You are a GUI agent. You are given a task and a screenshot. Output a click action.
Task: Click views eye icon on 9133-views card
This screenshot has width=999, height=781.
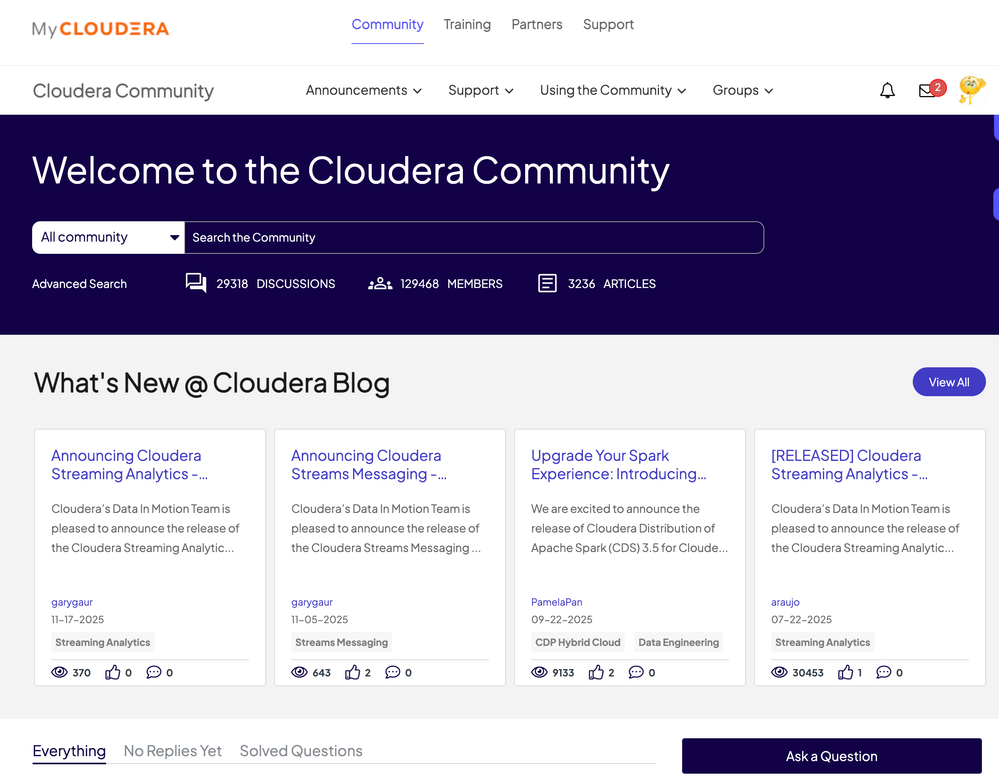[539, 672]
